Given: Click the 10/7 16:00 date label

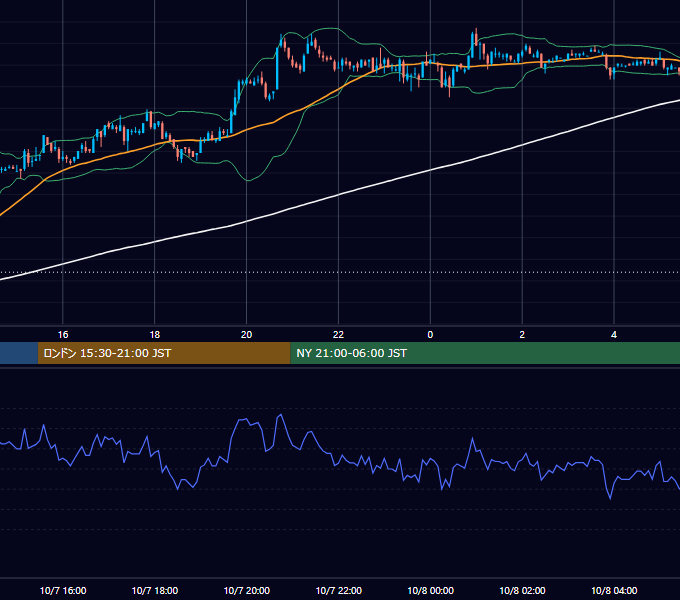Looking at the screenshot, I should (x=63, y=590).
